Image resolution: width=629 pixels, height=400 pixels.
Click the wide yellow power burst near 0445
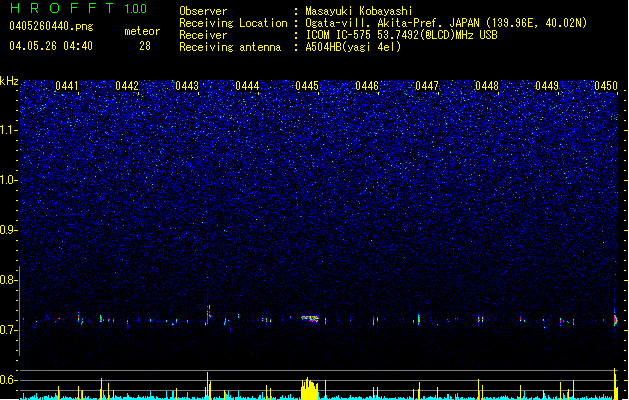(310, 389)
